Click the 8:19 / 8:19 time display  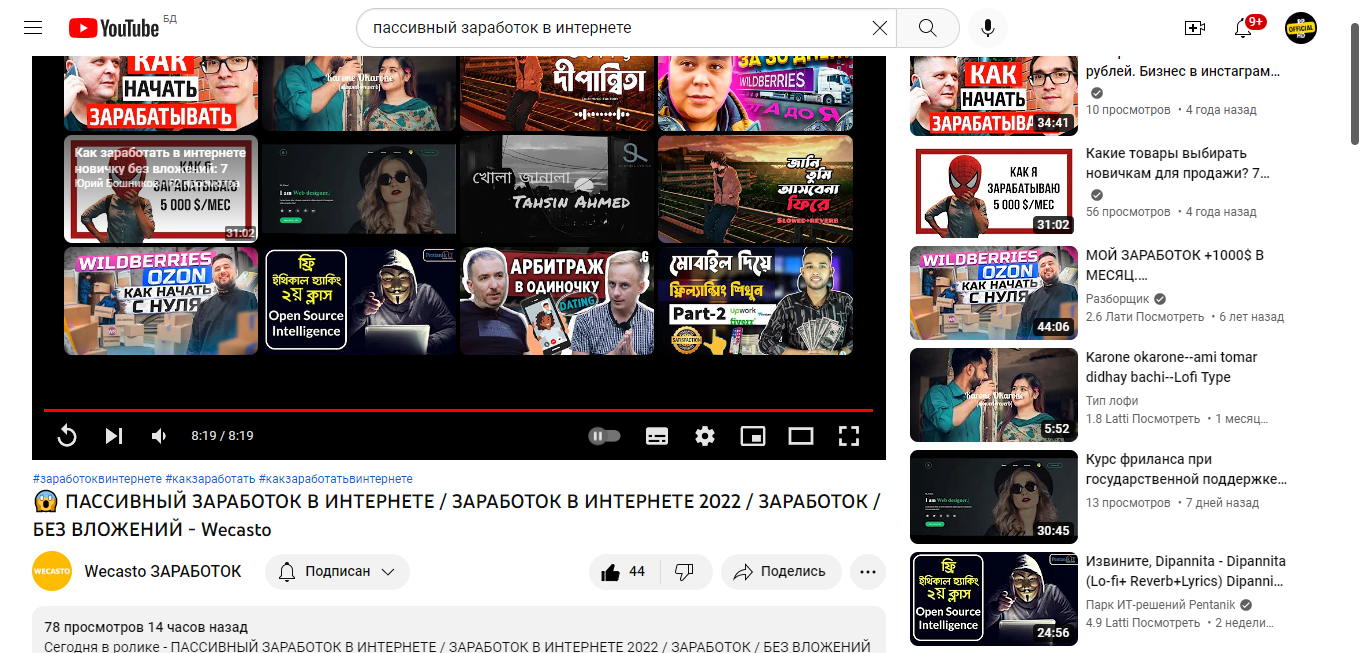pyautogui.click(x=222, y=436)
